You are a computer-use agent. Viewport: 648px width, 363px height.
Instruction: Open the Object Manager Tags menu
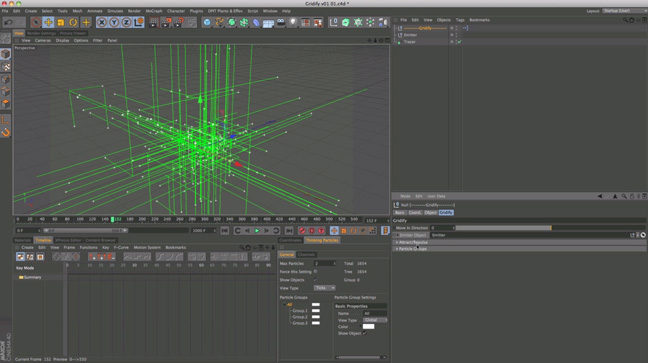[x=460, y=20]
